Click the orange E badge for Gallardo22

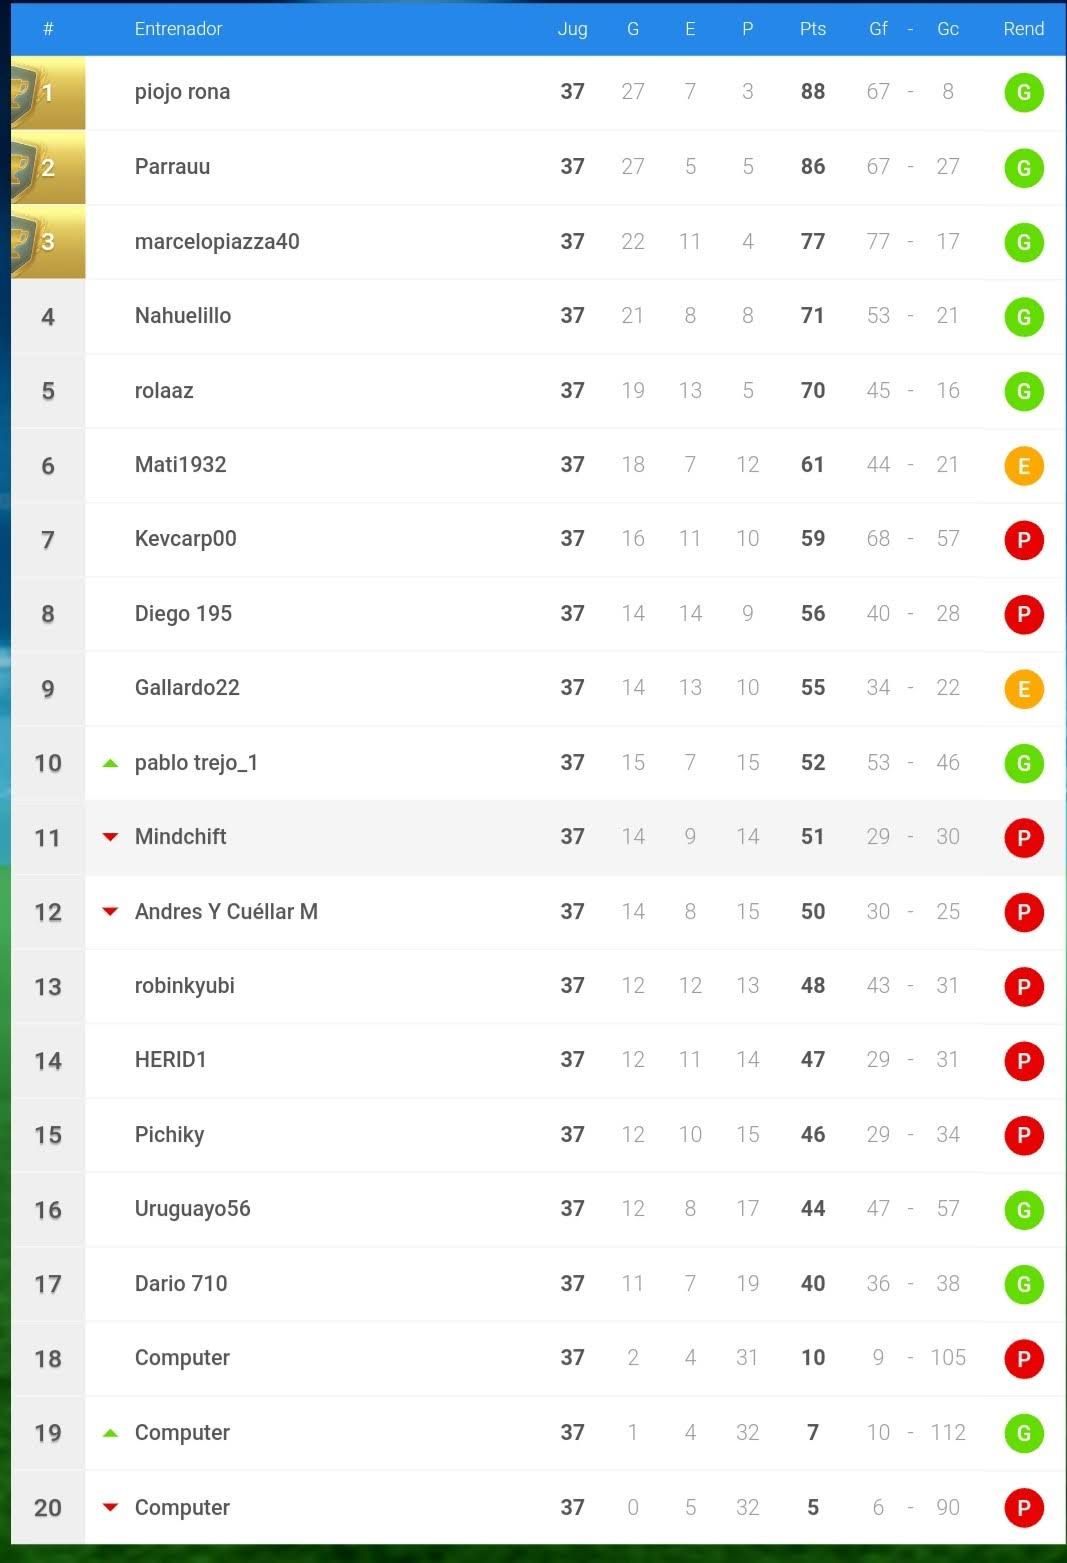click(1023, 689)
